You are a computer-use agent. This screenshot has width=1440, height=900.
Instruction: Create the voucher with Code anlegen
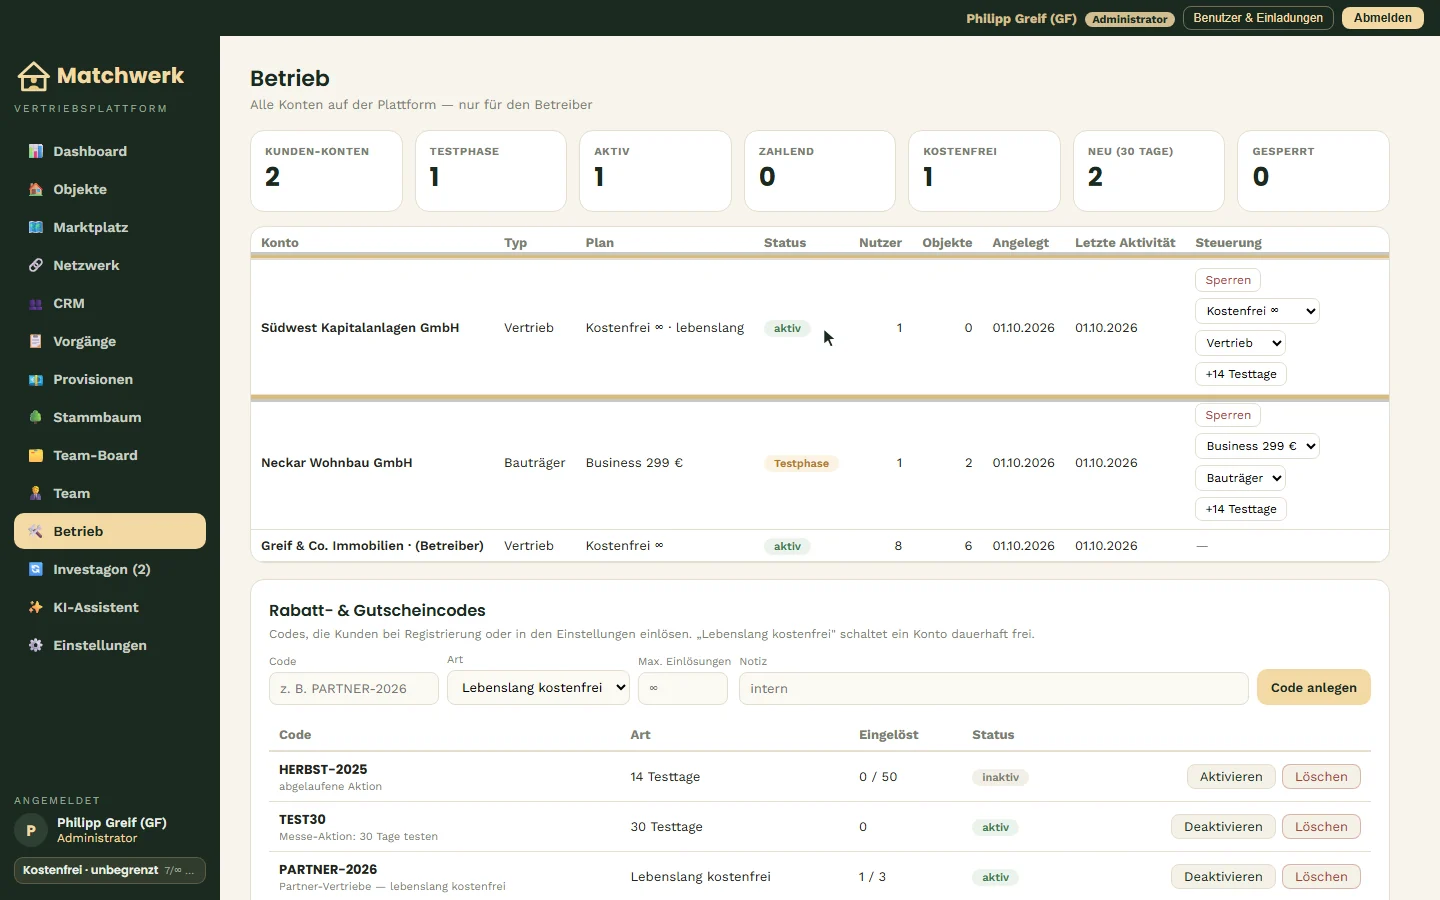[1313, 688]
